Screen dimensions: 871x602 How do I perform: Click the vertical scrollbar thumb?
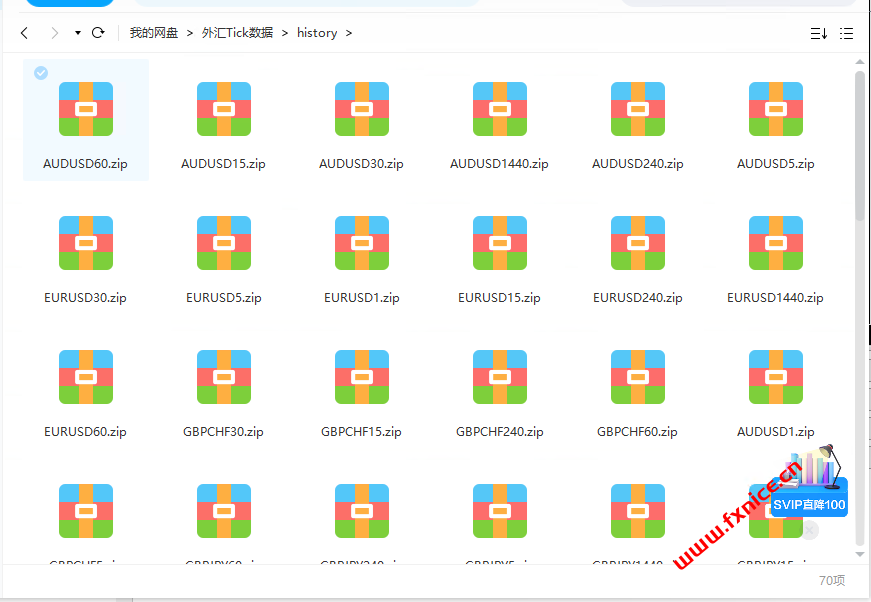[860, 145]
